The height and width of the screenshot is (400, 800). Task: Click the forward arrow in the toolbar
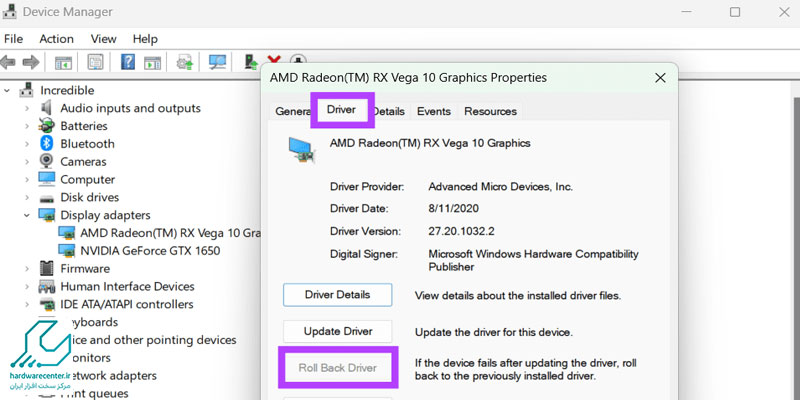(31, 63)
